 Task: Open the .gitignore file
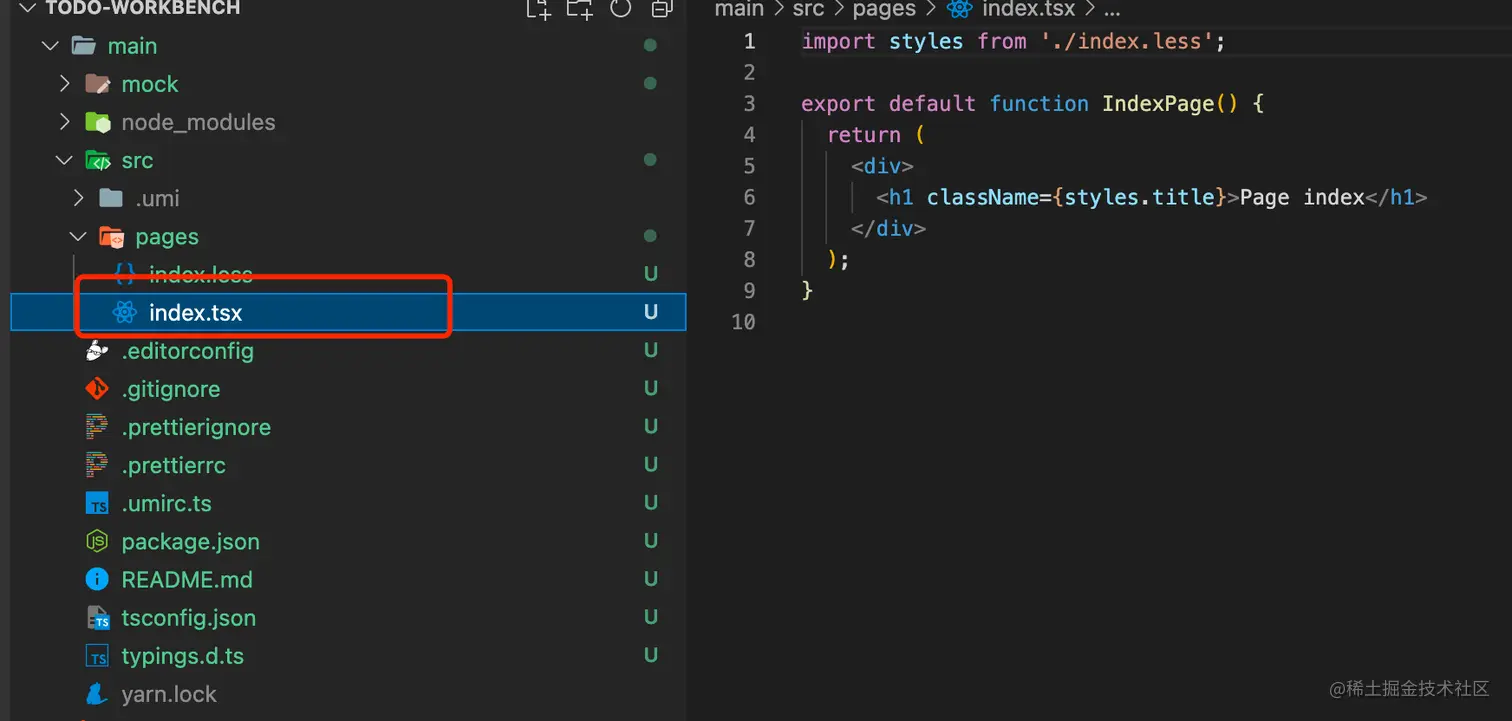[170, 389]
